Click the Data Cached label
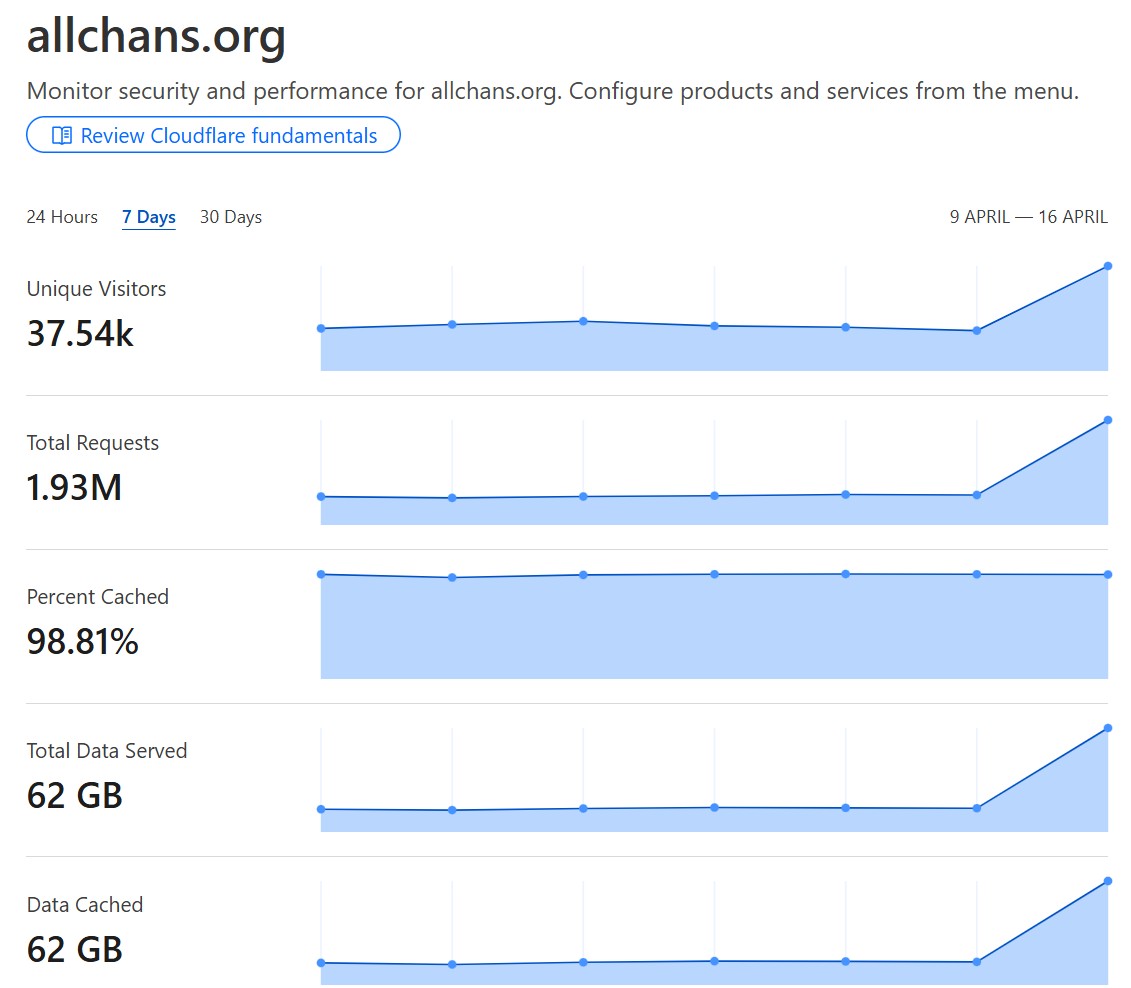The height and width of the screenshot is (988, 1131). [x=85, y=905]
